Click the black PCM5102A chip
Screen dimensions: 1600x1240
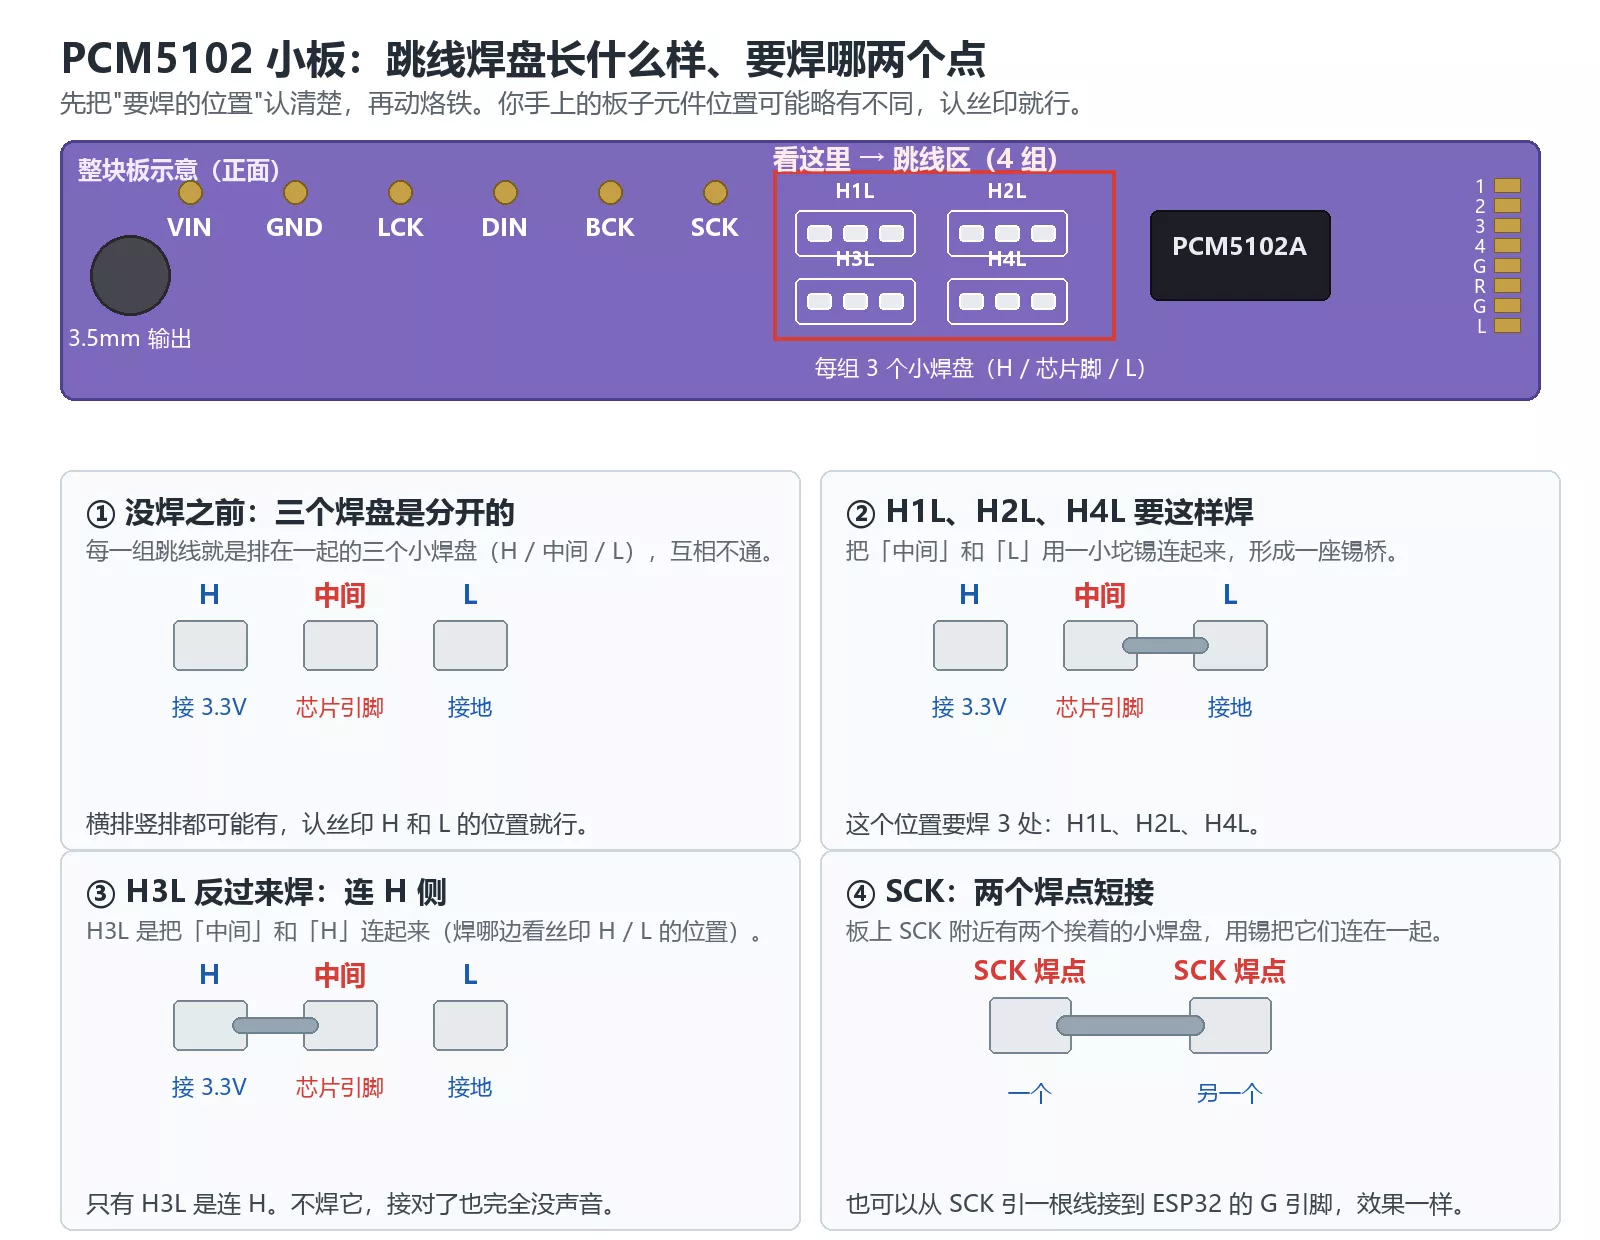pyautogui.click(x=1240, y=255)
